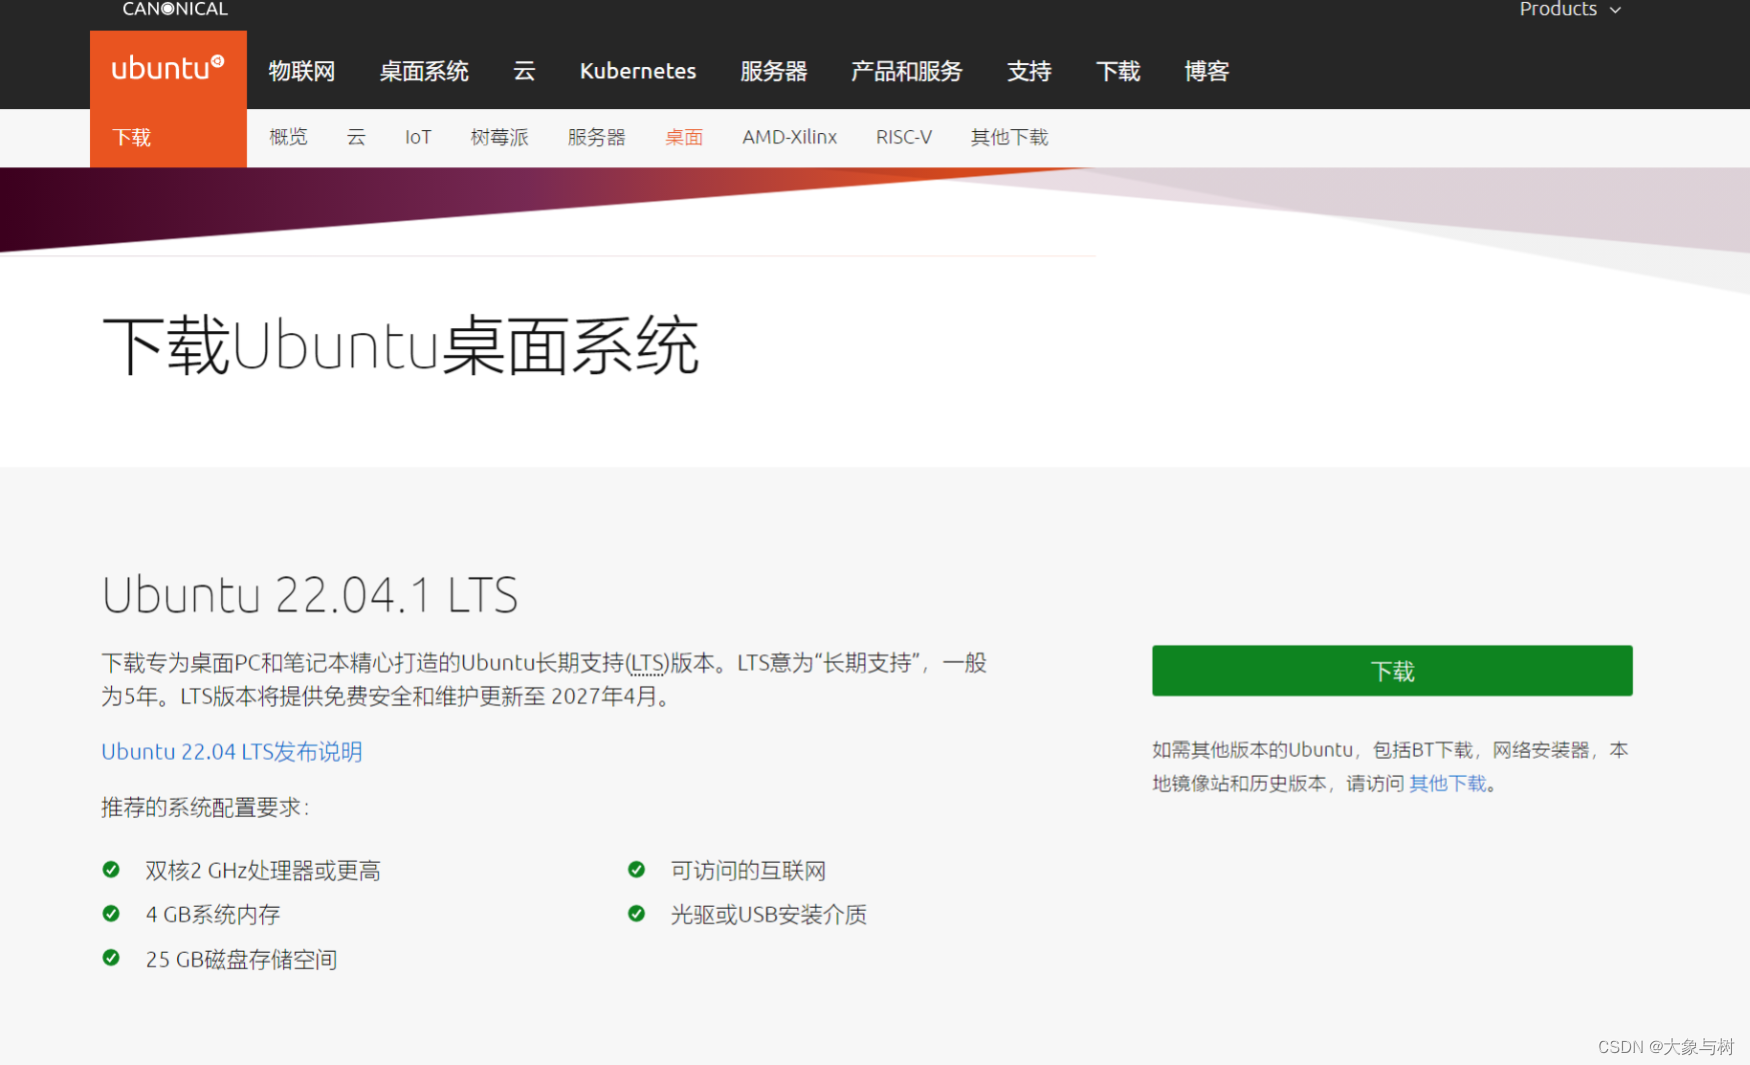Click the text 25 GB磁盘存储空间
The height and width of the screenshot is (1065, 1750).
tap(241, 960)
